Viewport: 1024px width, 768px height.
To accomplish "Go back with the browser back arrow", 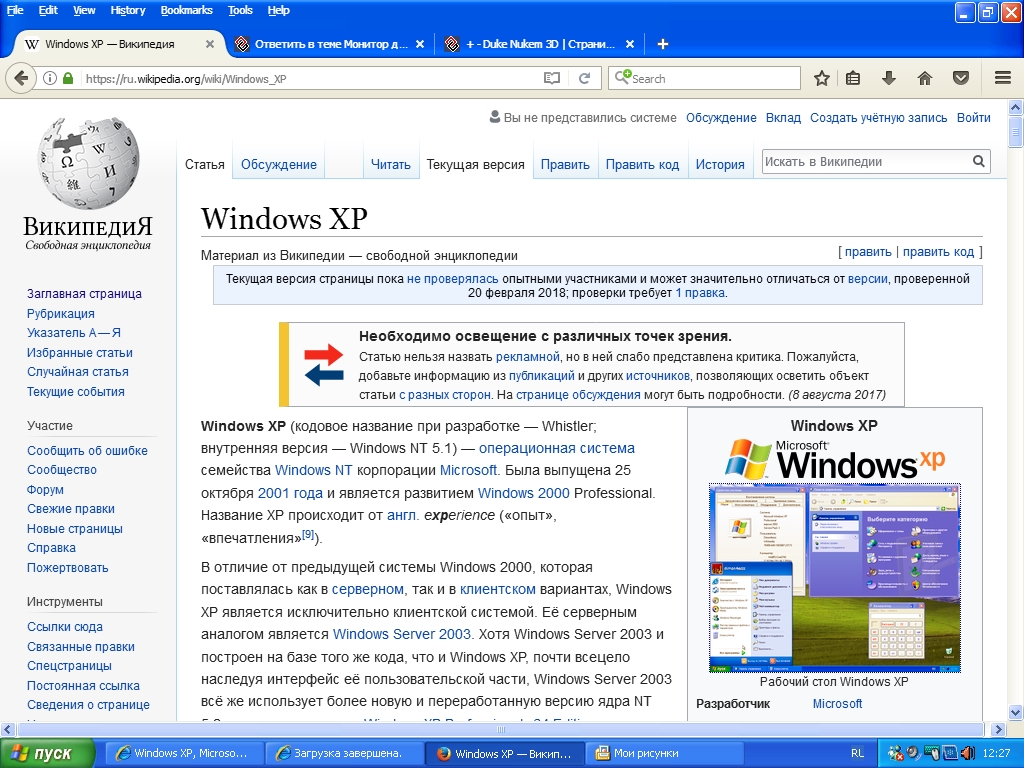I will pyautogui.click(x=21, y=78).
